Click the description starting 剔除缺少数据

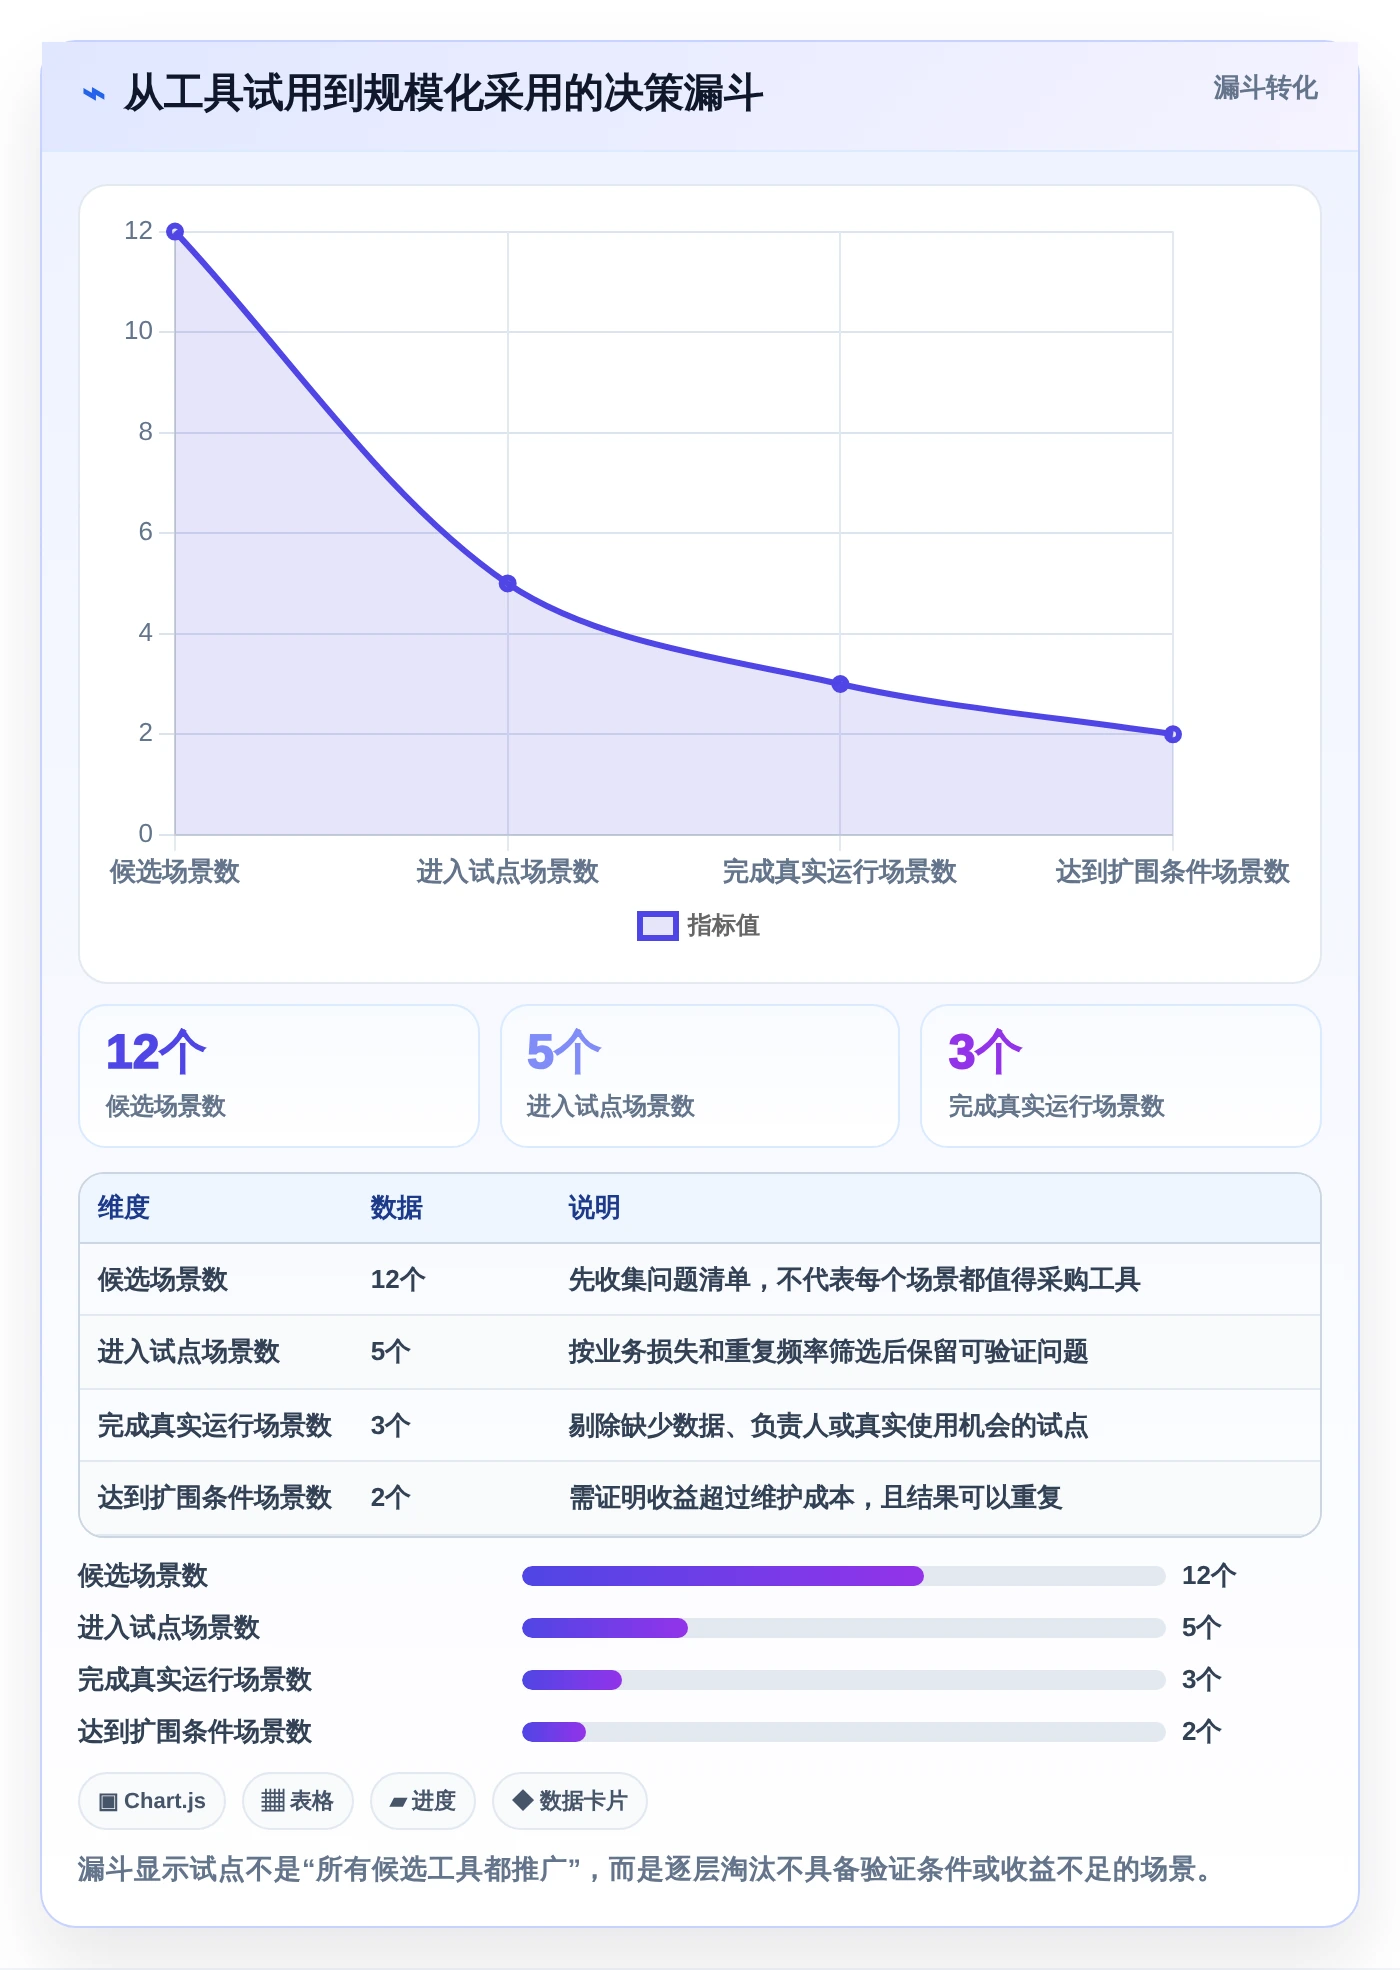click(829, 1426)
